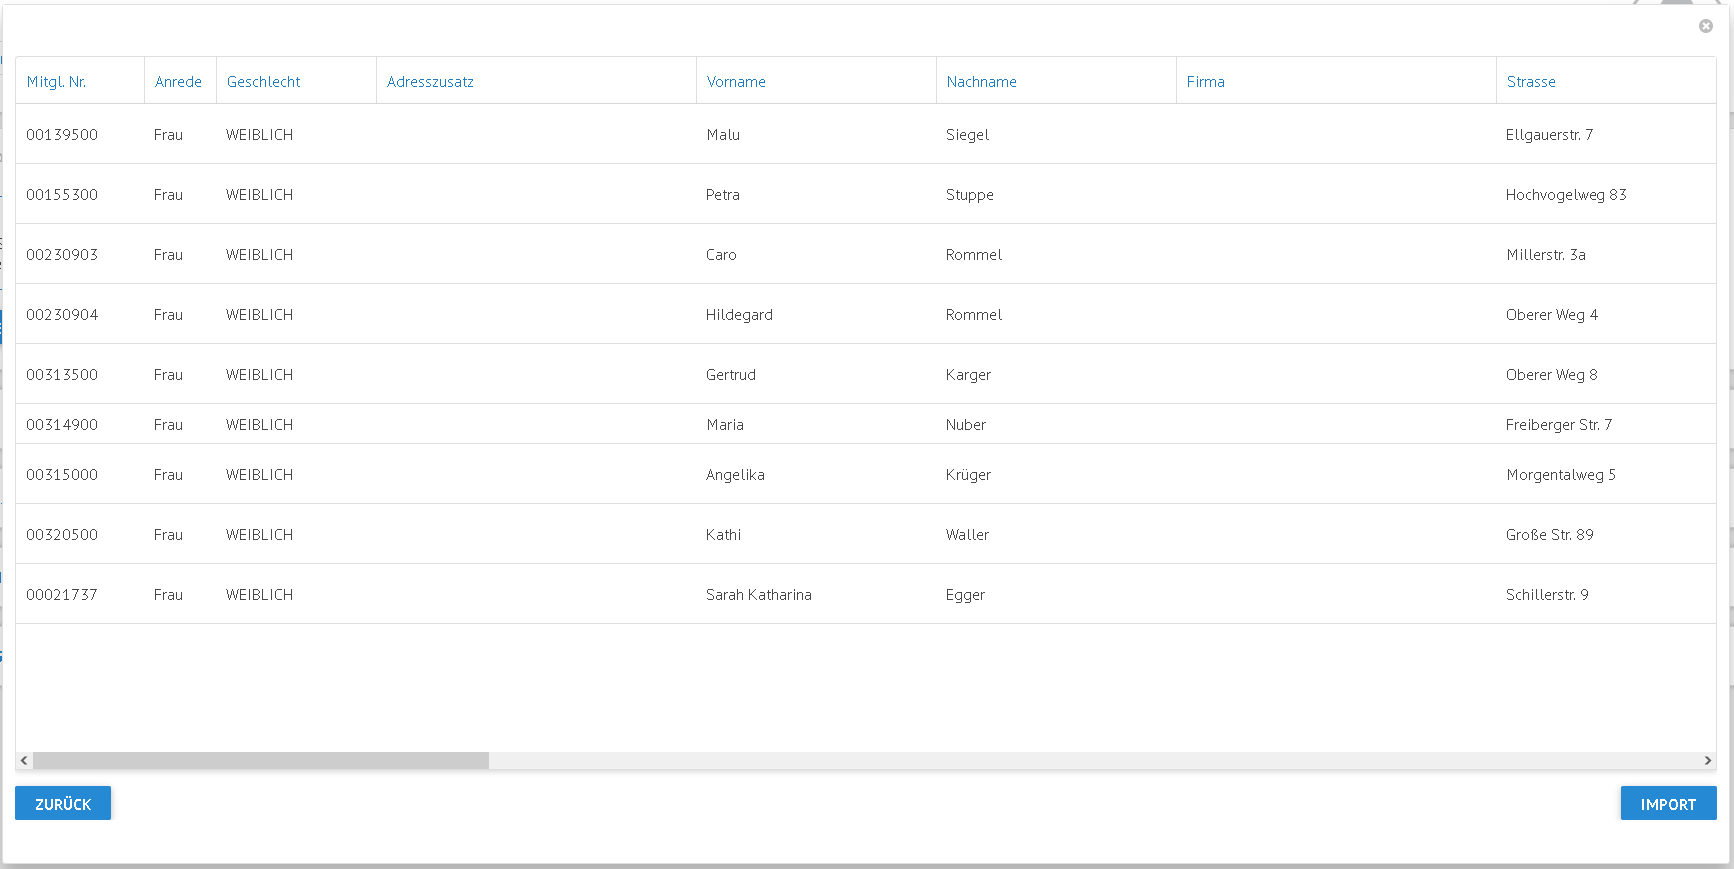The image size is (1734, 869).
Task: Sort by Vorname column header
Action: [736, 82]
